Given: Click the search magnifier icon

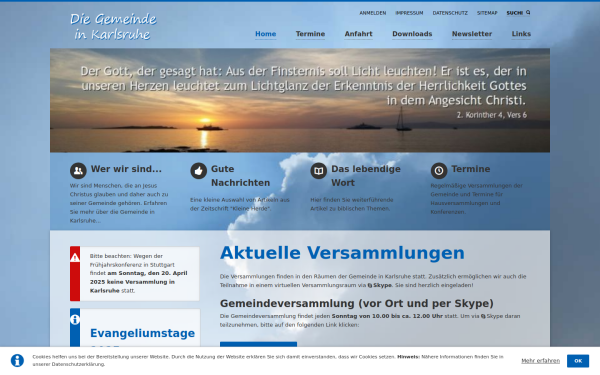Looking at the screenshot, I should pos(528,13).
